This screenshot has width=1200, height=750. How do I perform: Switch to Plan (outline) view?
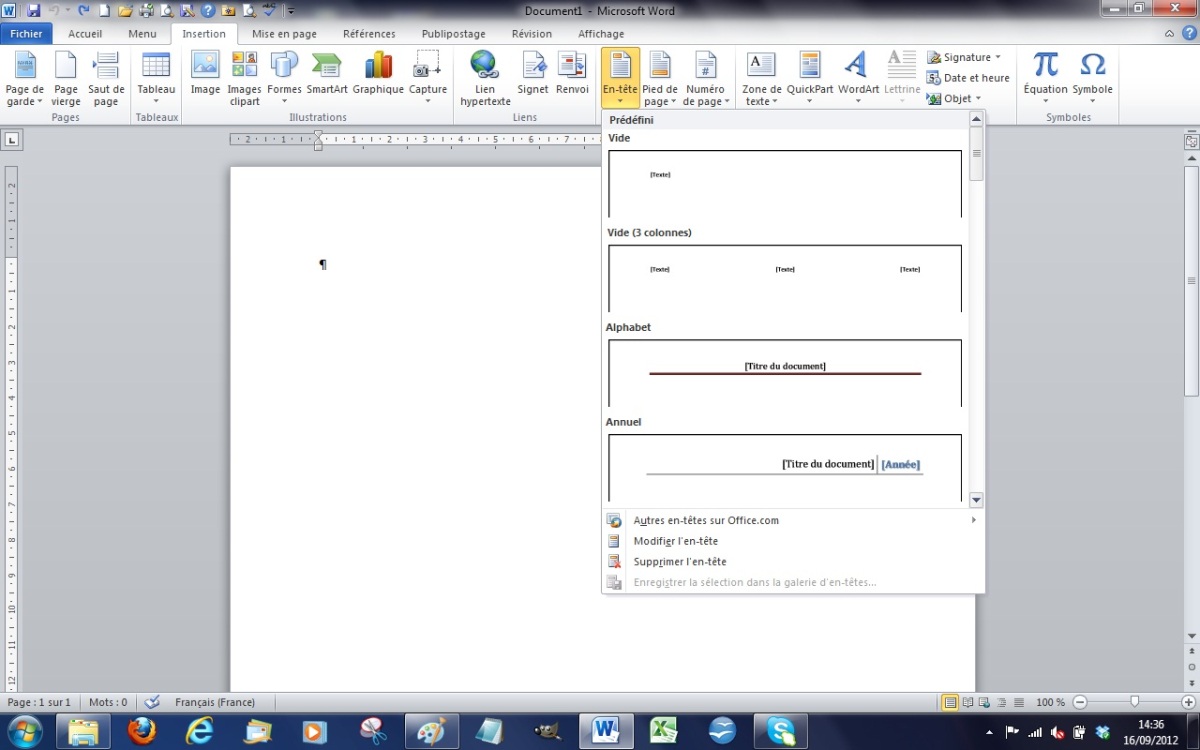1001,702
